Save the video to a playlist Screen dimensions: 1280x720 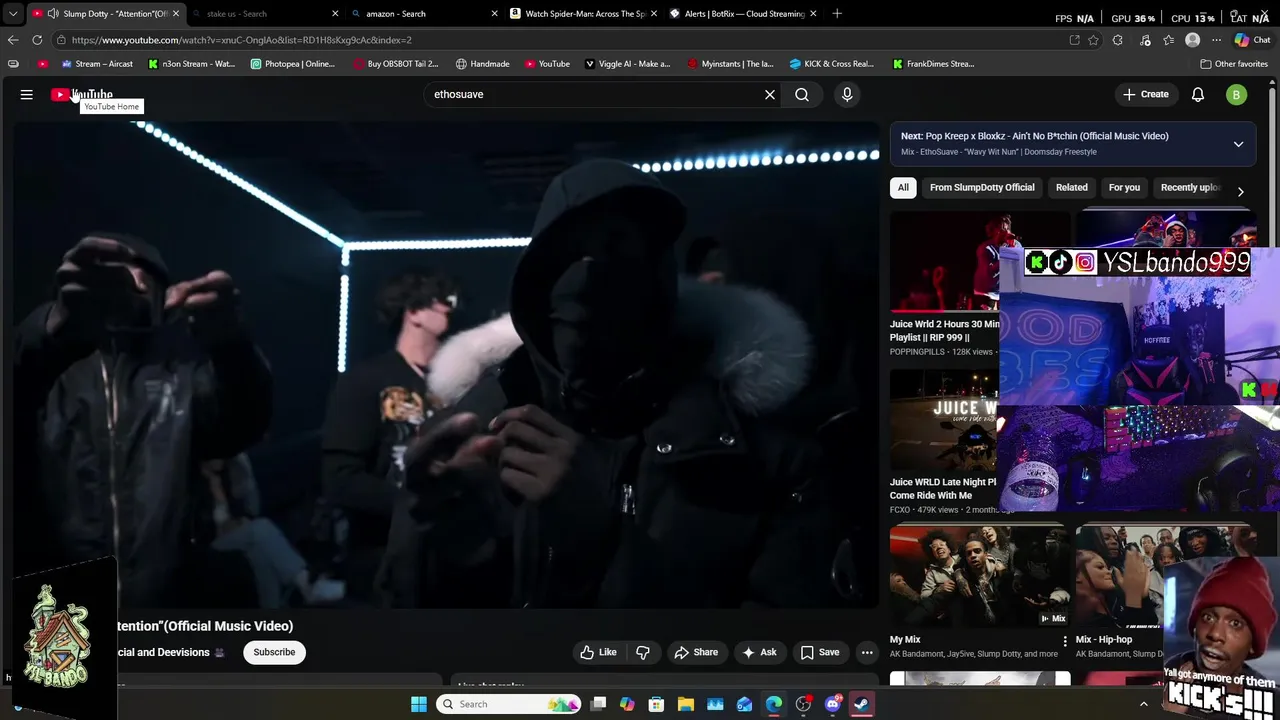pyautogui.click(x=819, y=652)
